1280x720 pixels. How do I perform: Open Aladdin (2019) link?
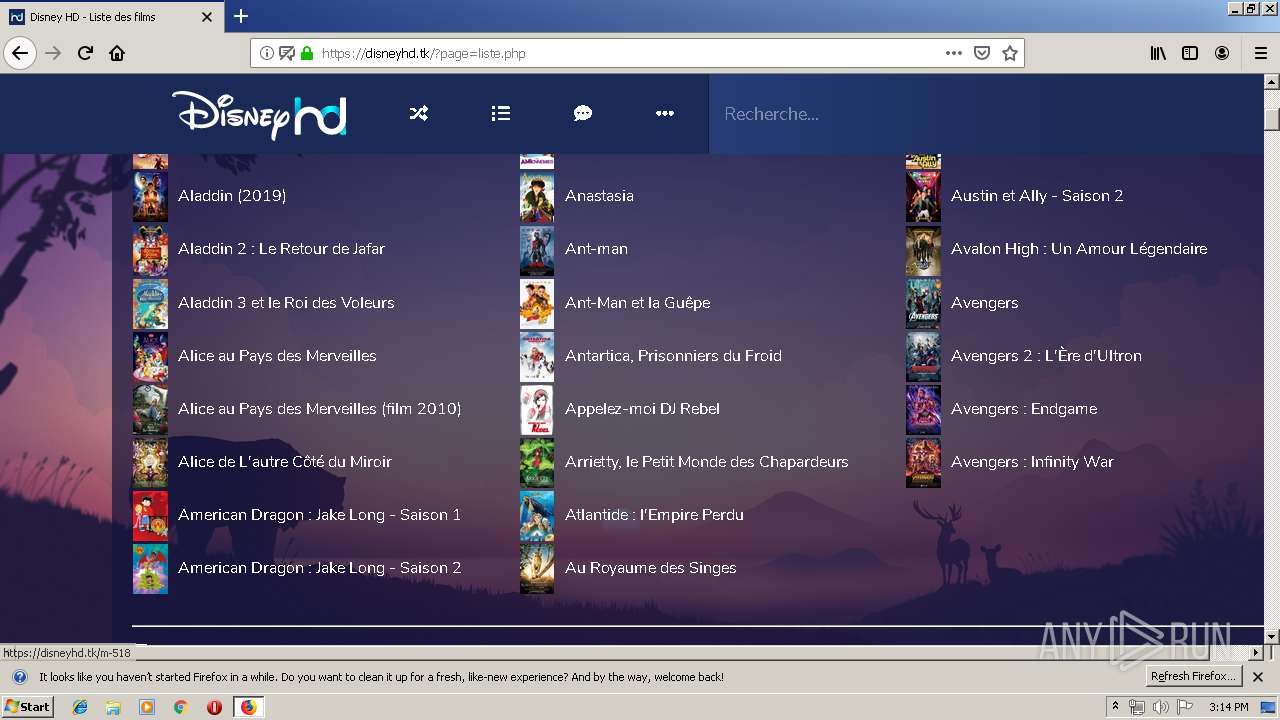[x=232, y=196]
